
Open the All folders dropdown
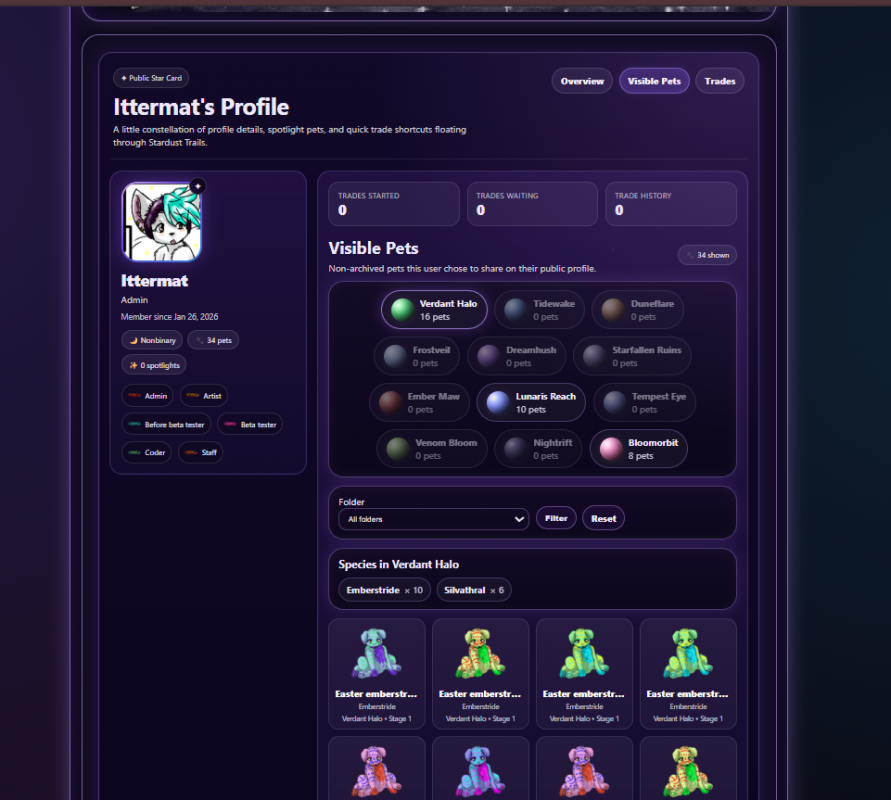[x=434, y=519]
